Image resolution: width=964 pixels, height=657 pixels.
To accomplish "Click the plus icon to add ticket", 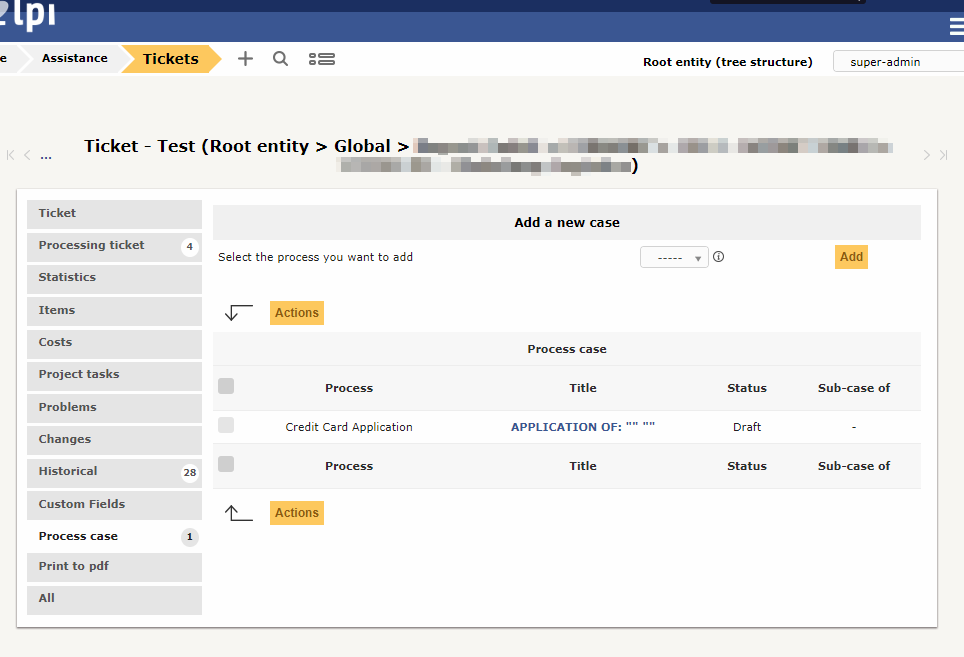I will [245, 59].
